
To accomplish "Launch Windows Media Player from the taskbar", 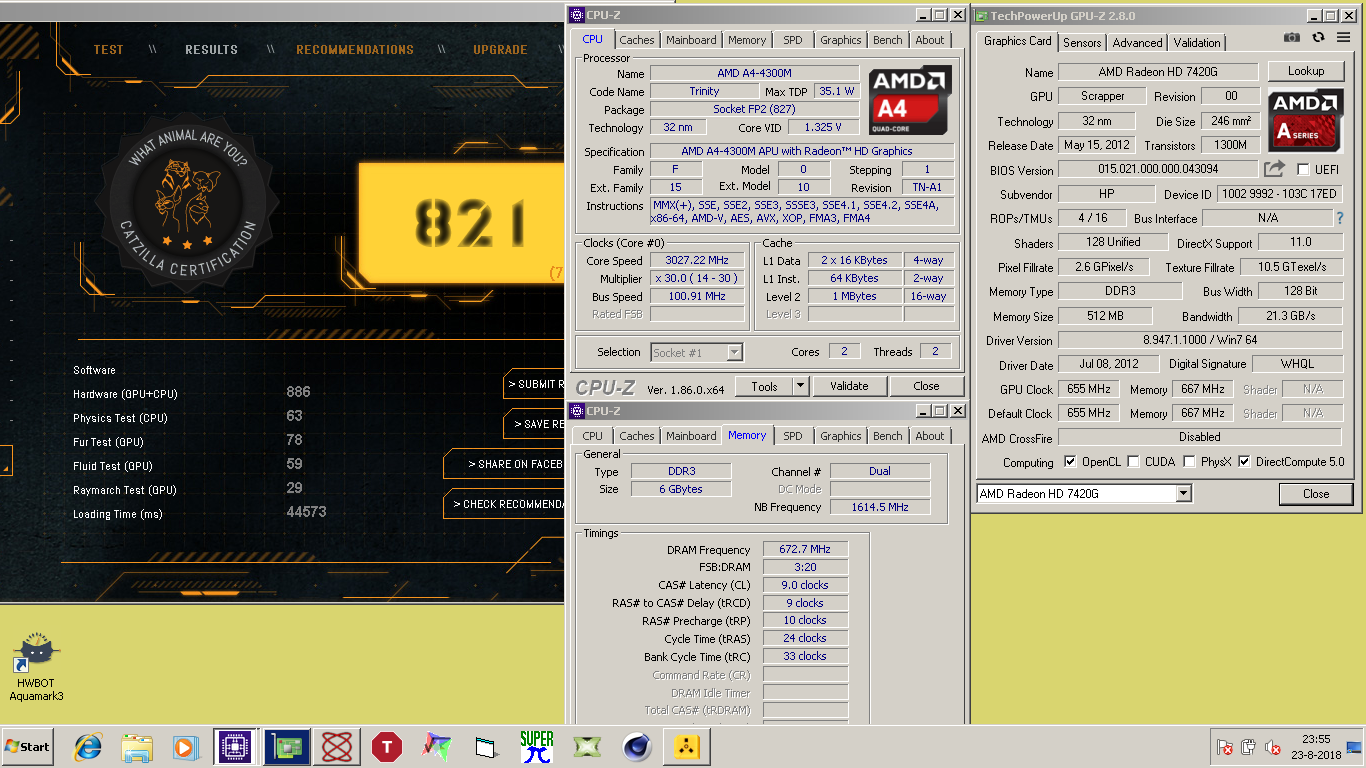I will [x=185, y=747].
